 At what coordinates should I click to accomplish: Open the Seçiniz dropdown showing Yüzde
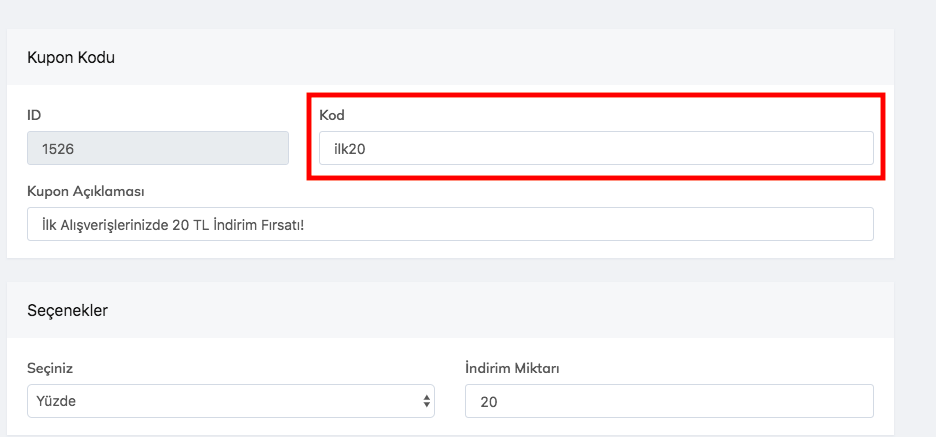[230, 401]
